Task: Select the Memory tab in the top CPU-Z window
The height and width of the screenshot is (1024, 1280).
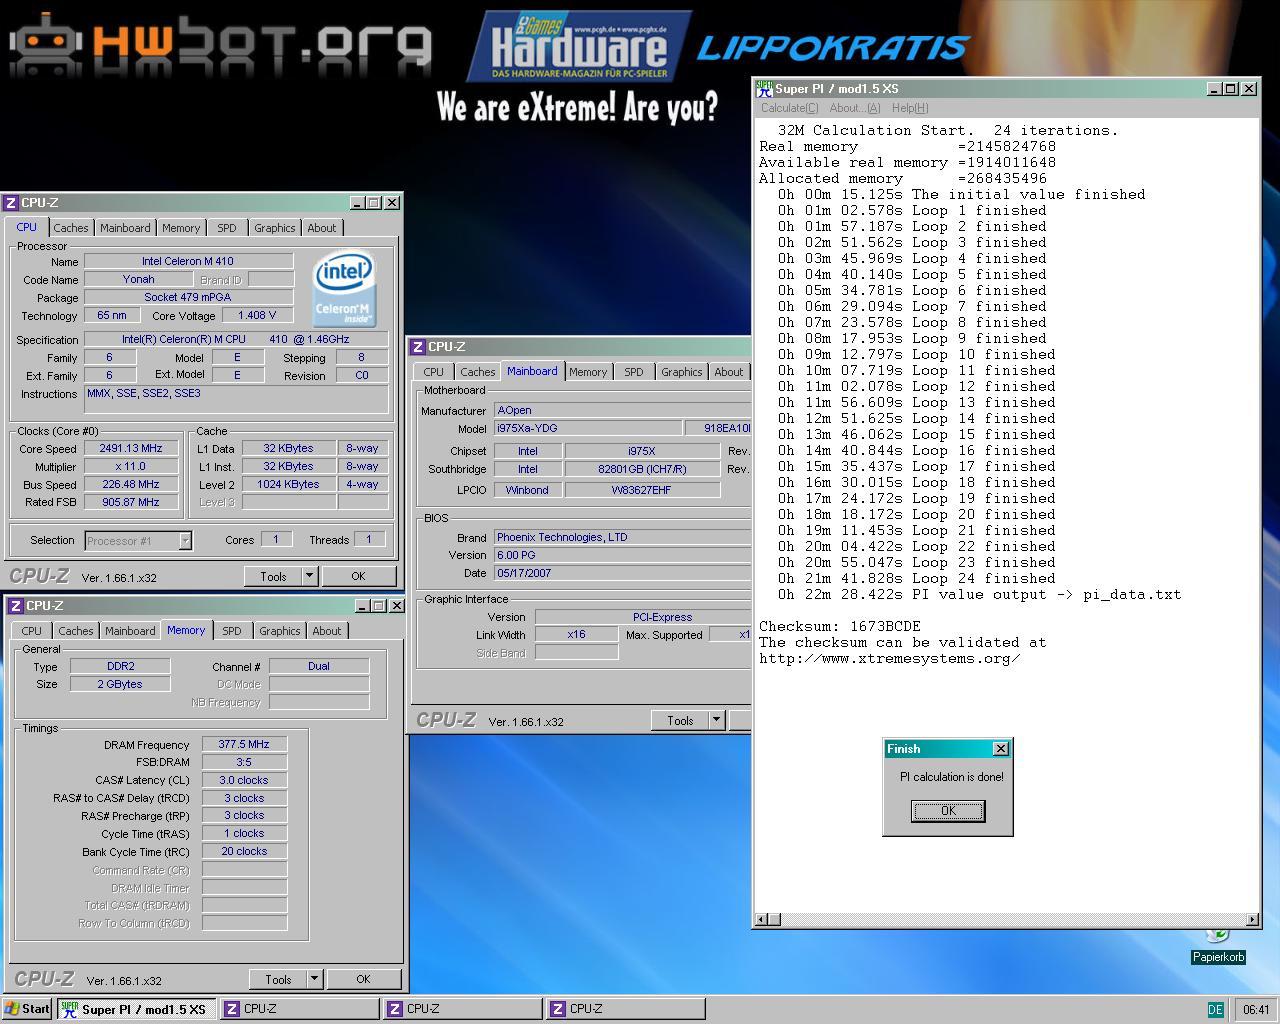Action: (x=181, y=228)
